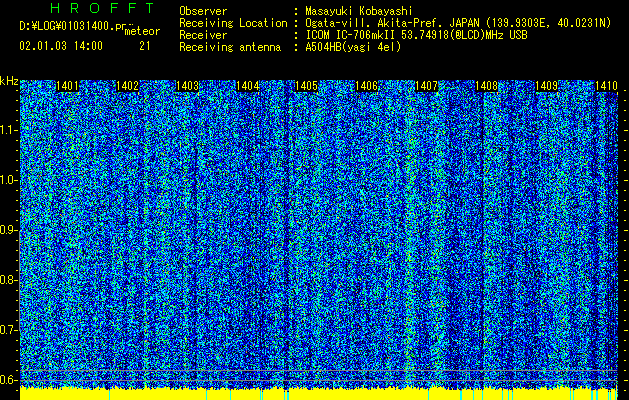Click the 1404 time marker
This screenshot has height=400, width=629.
coord(248,86)
